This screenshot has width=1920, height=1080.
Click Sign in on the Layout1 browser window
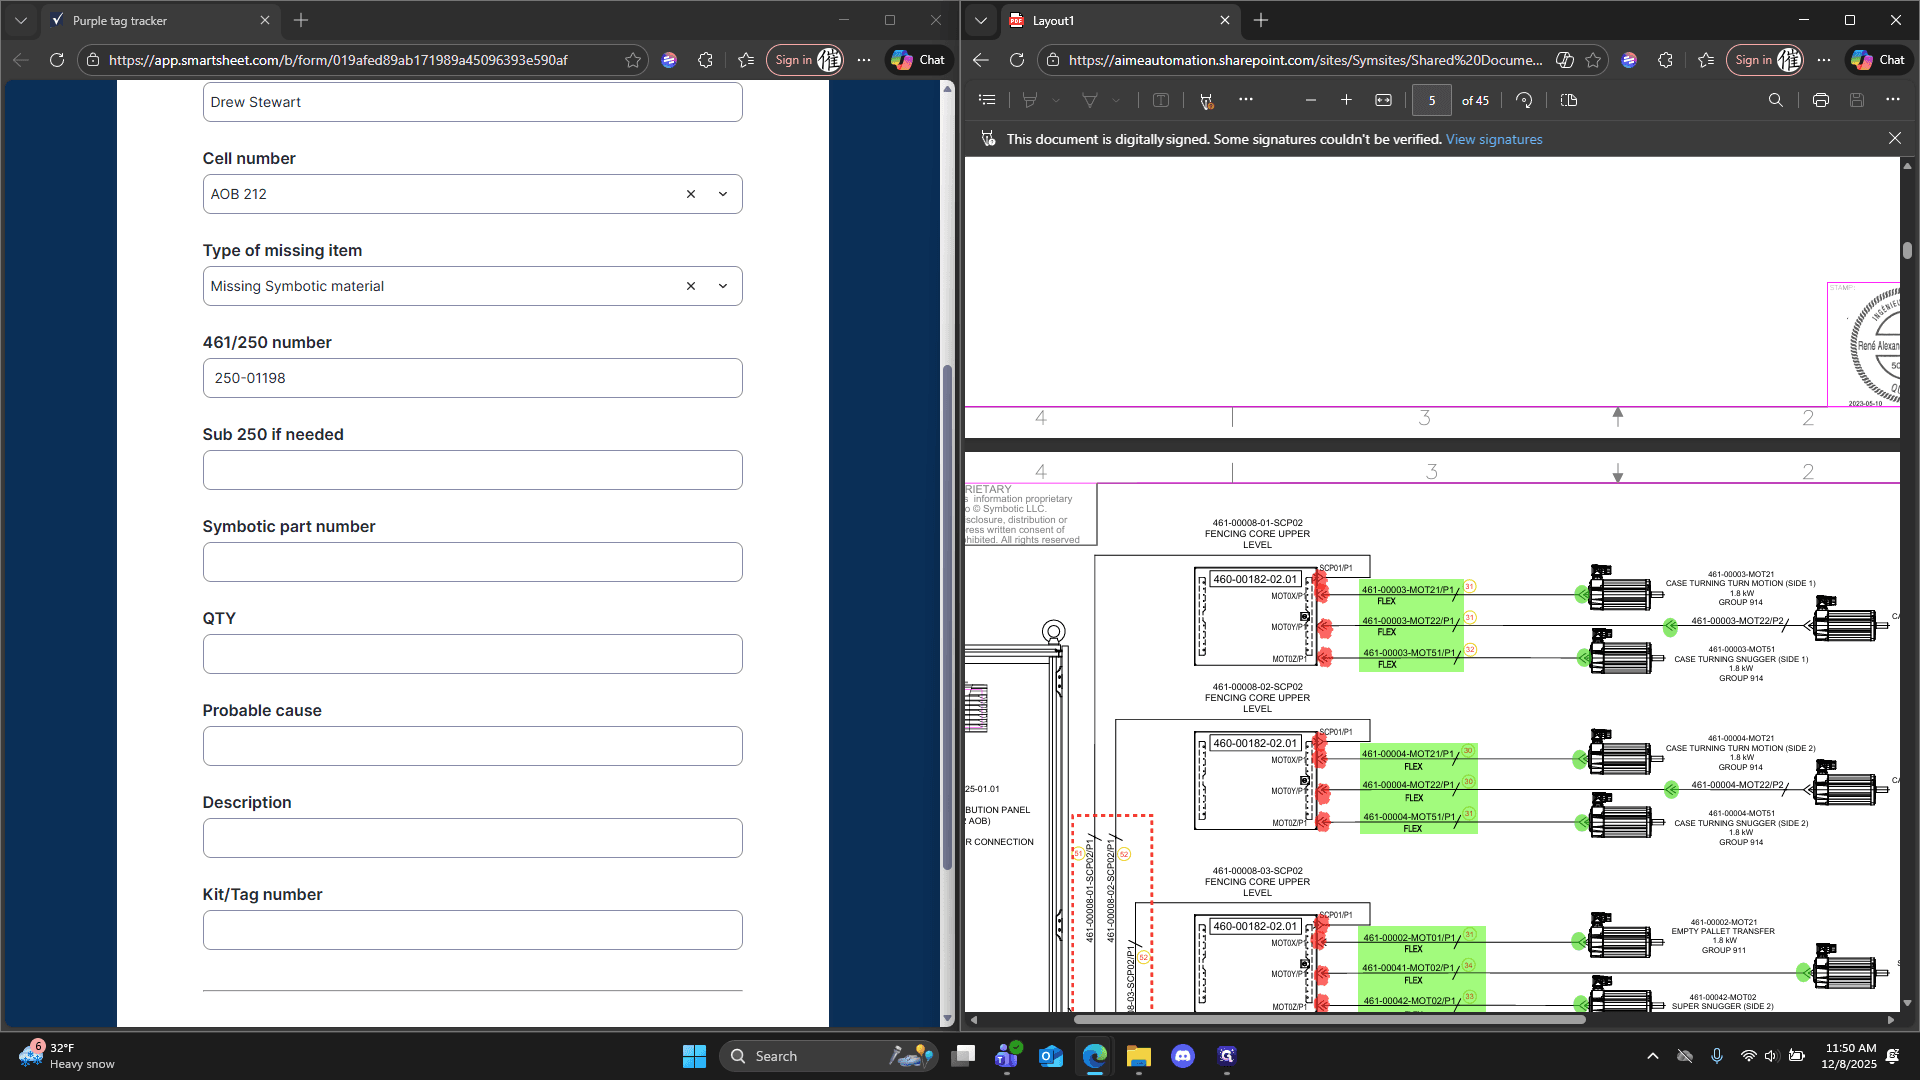(x=1766, y=60)
